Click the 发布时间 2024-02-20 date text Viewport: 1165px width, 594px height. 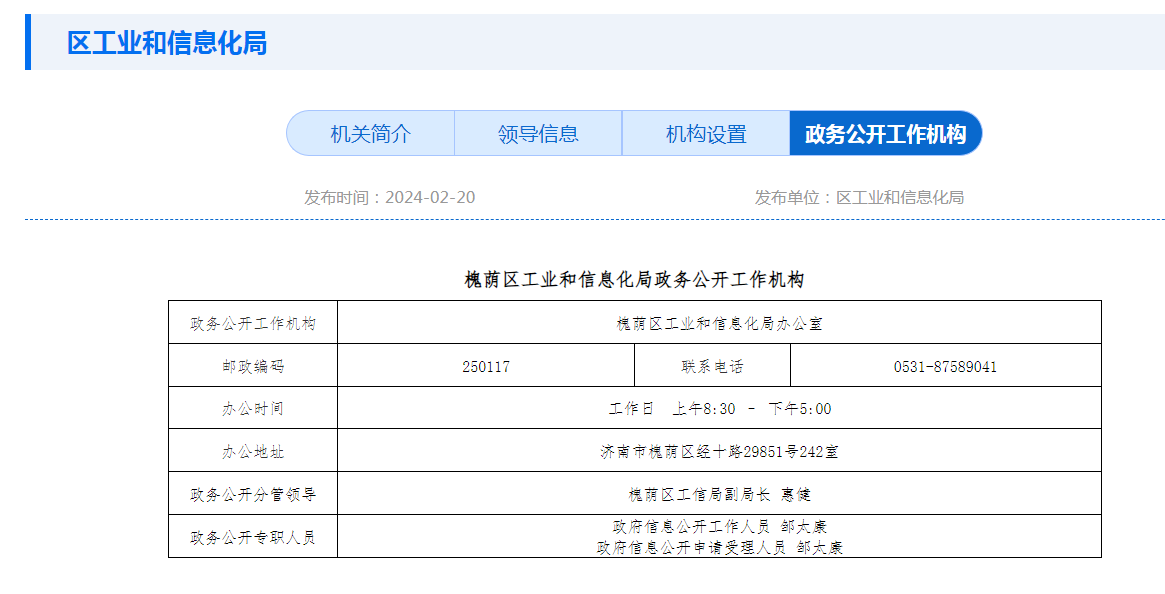(x=389, y=197)
